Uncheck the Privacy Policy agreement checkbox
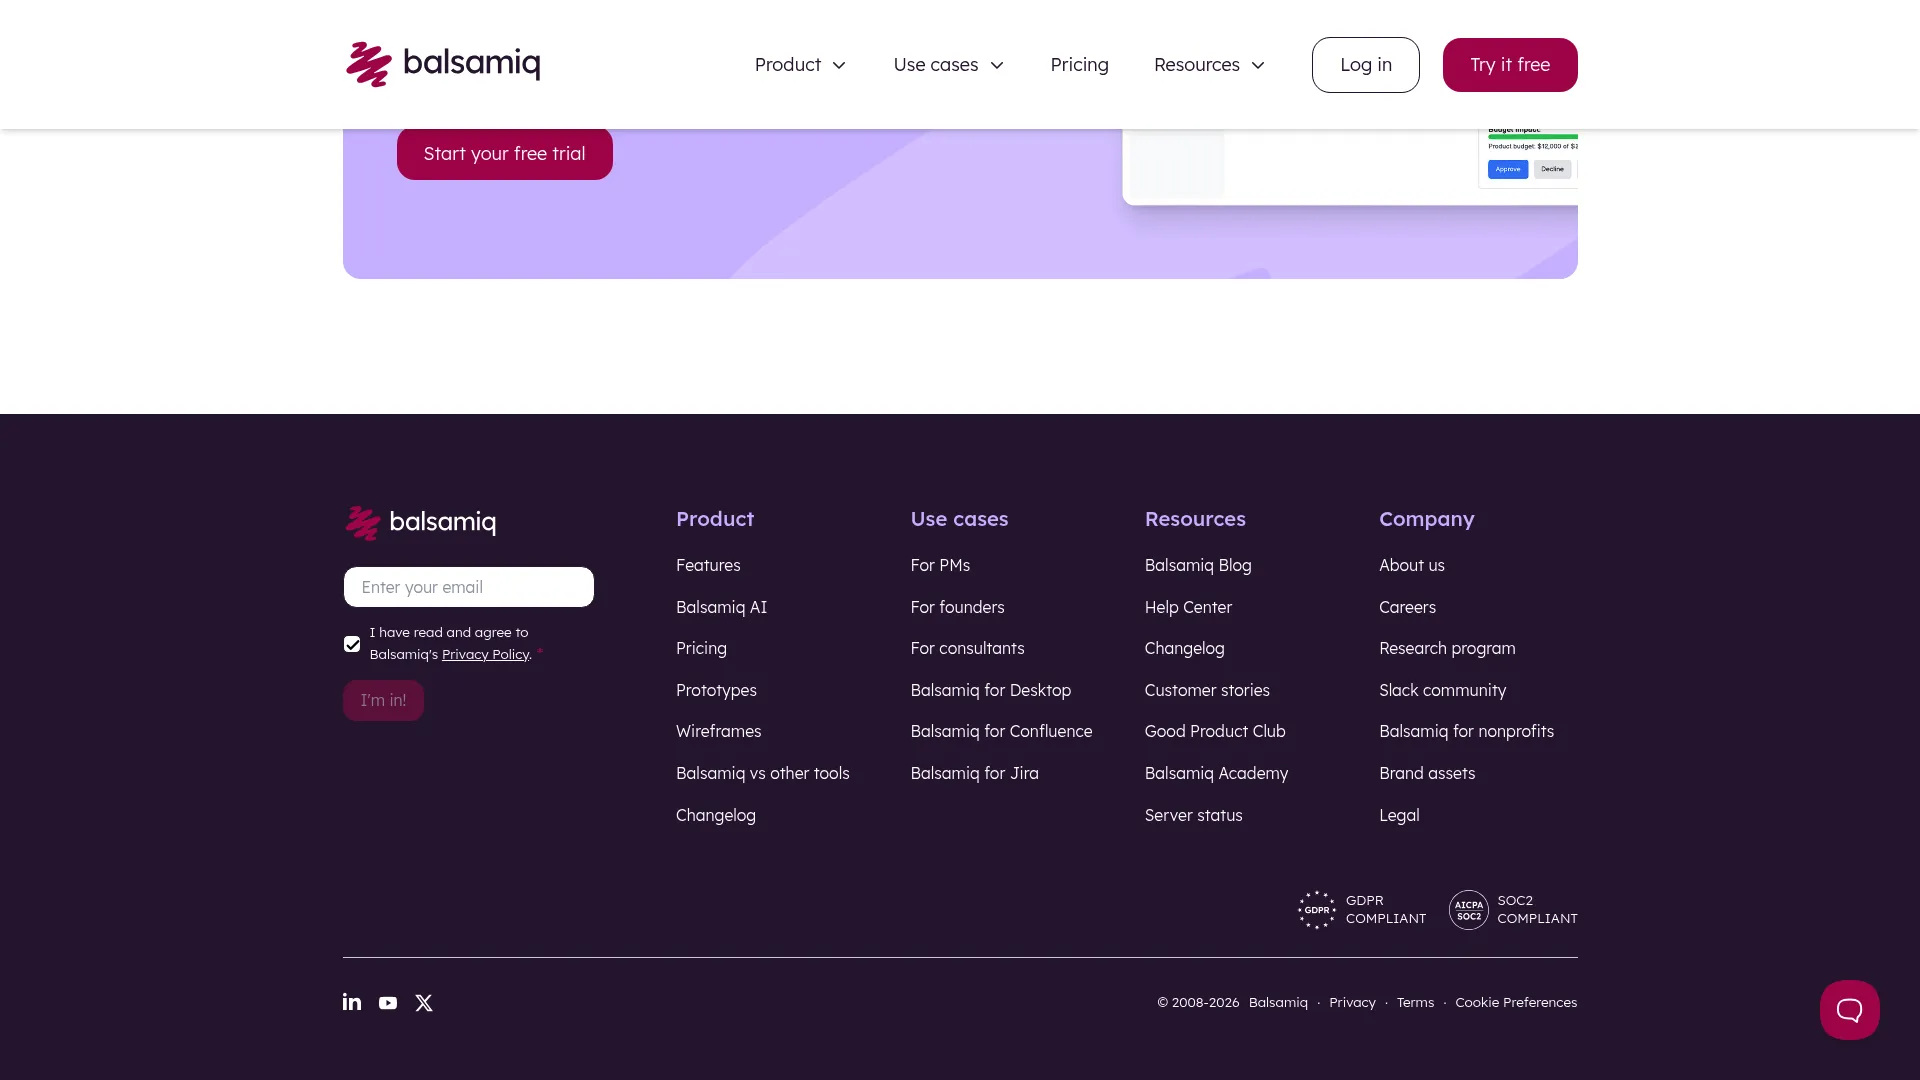 352,644
